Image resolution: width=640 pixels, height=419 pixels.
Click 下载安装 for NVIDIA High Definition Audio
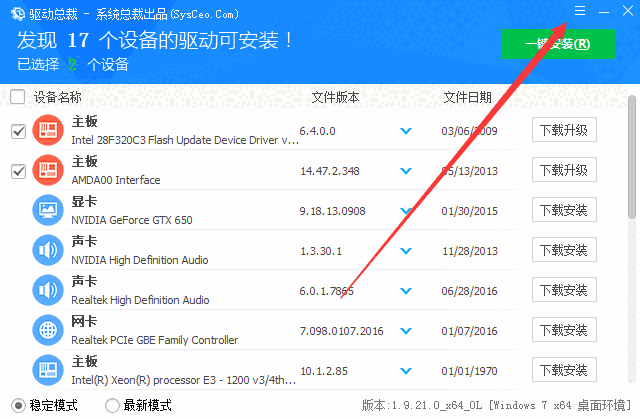(564, 250)
